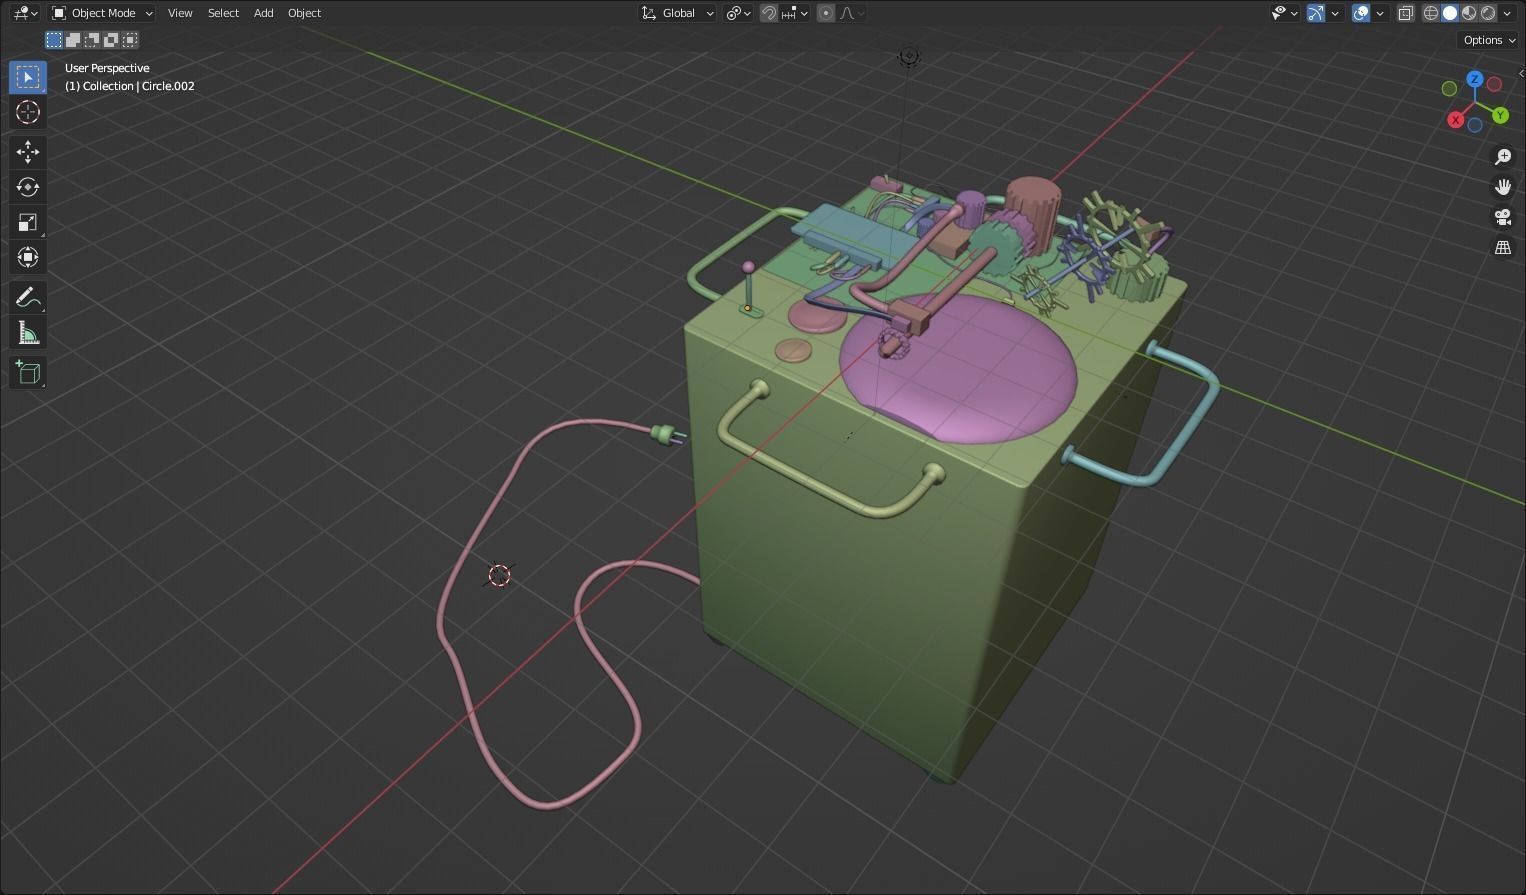Switch viewport to Wireframe shading

coord(1430,13)
